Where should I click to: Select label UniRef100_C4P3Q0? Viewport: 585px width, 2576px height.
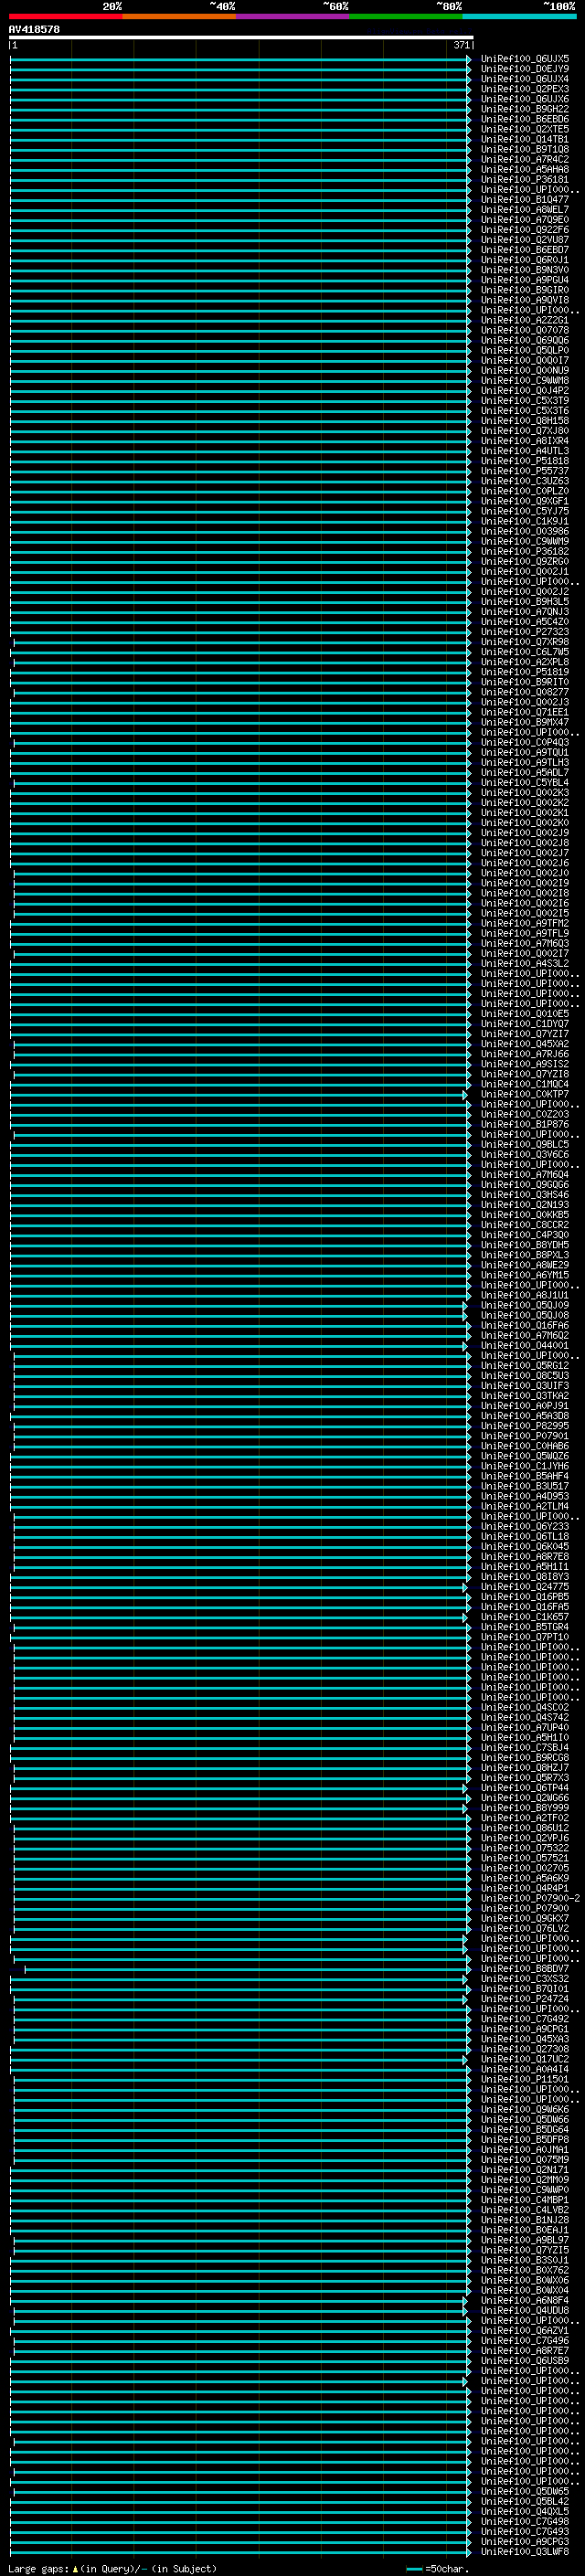525,1235
